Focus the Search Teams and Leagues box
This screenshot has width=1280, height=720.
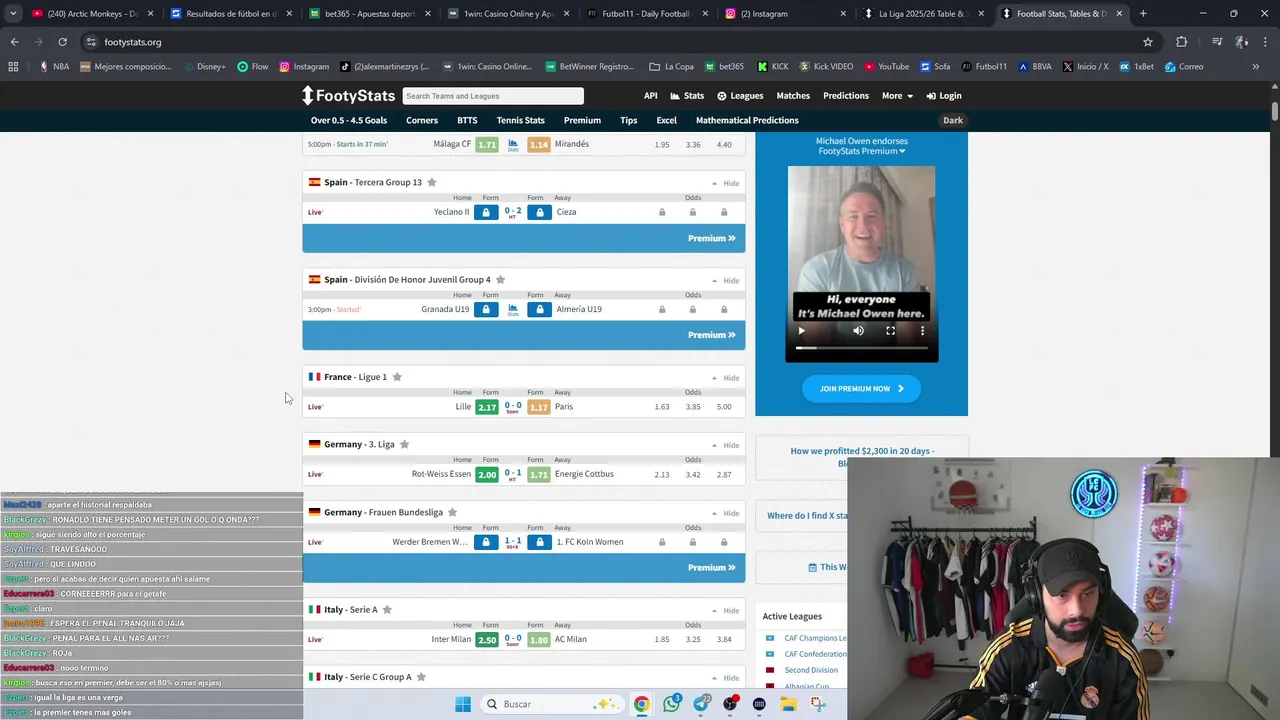pyautogui.click(x=493, y=96)
